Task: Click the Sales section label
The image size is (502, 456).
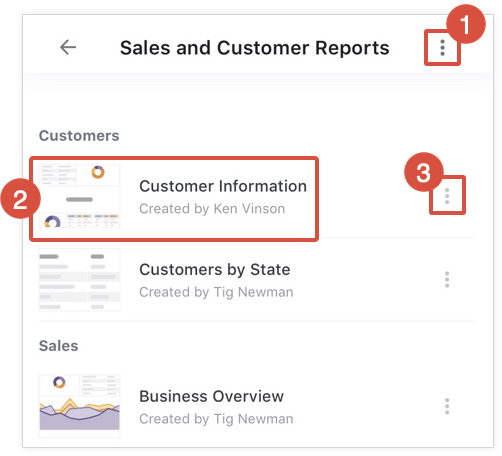Action: point(59,346)
